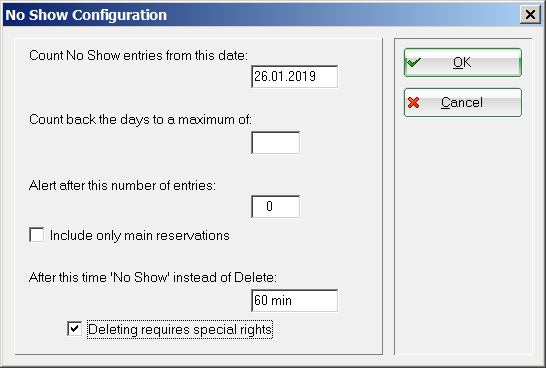
Task: Click the 'Include only main reservations' label text
Action: pyautogui.click(x=140, y=236)
